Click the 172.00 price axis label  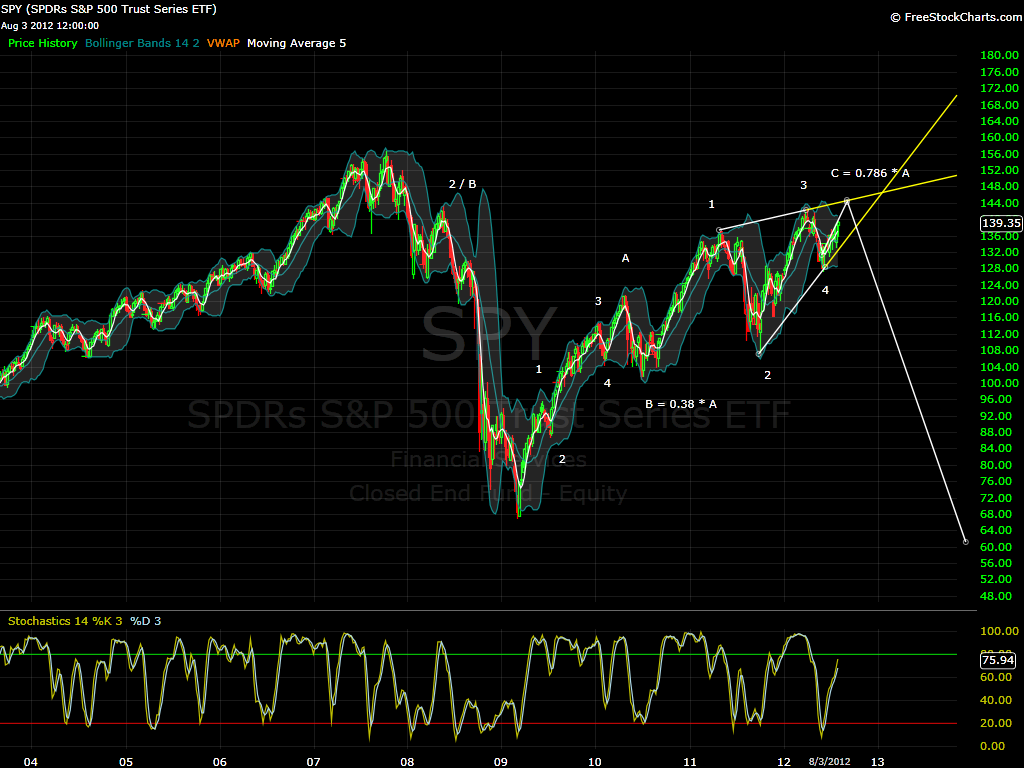coord(999,88)
